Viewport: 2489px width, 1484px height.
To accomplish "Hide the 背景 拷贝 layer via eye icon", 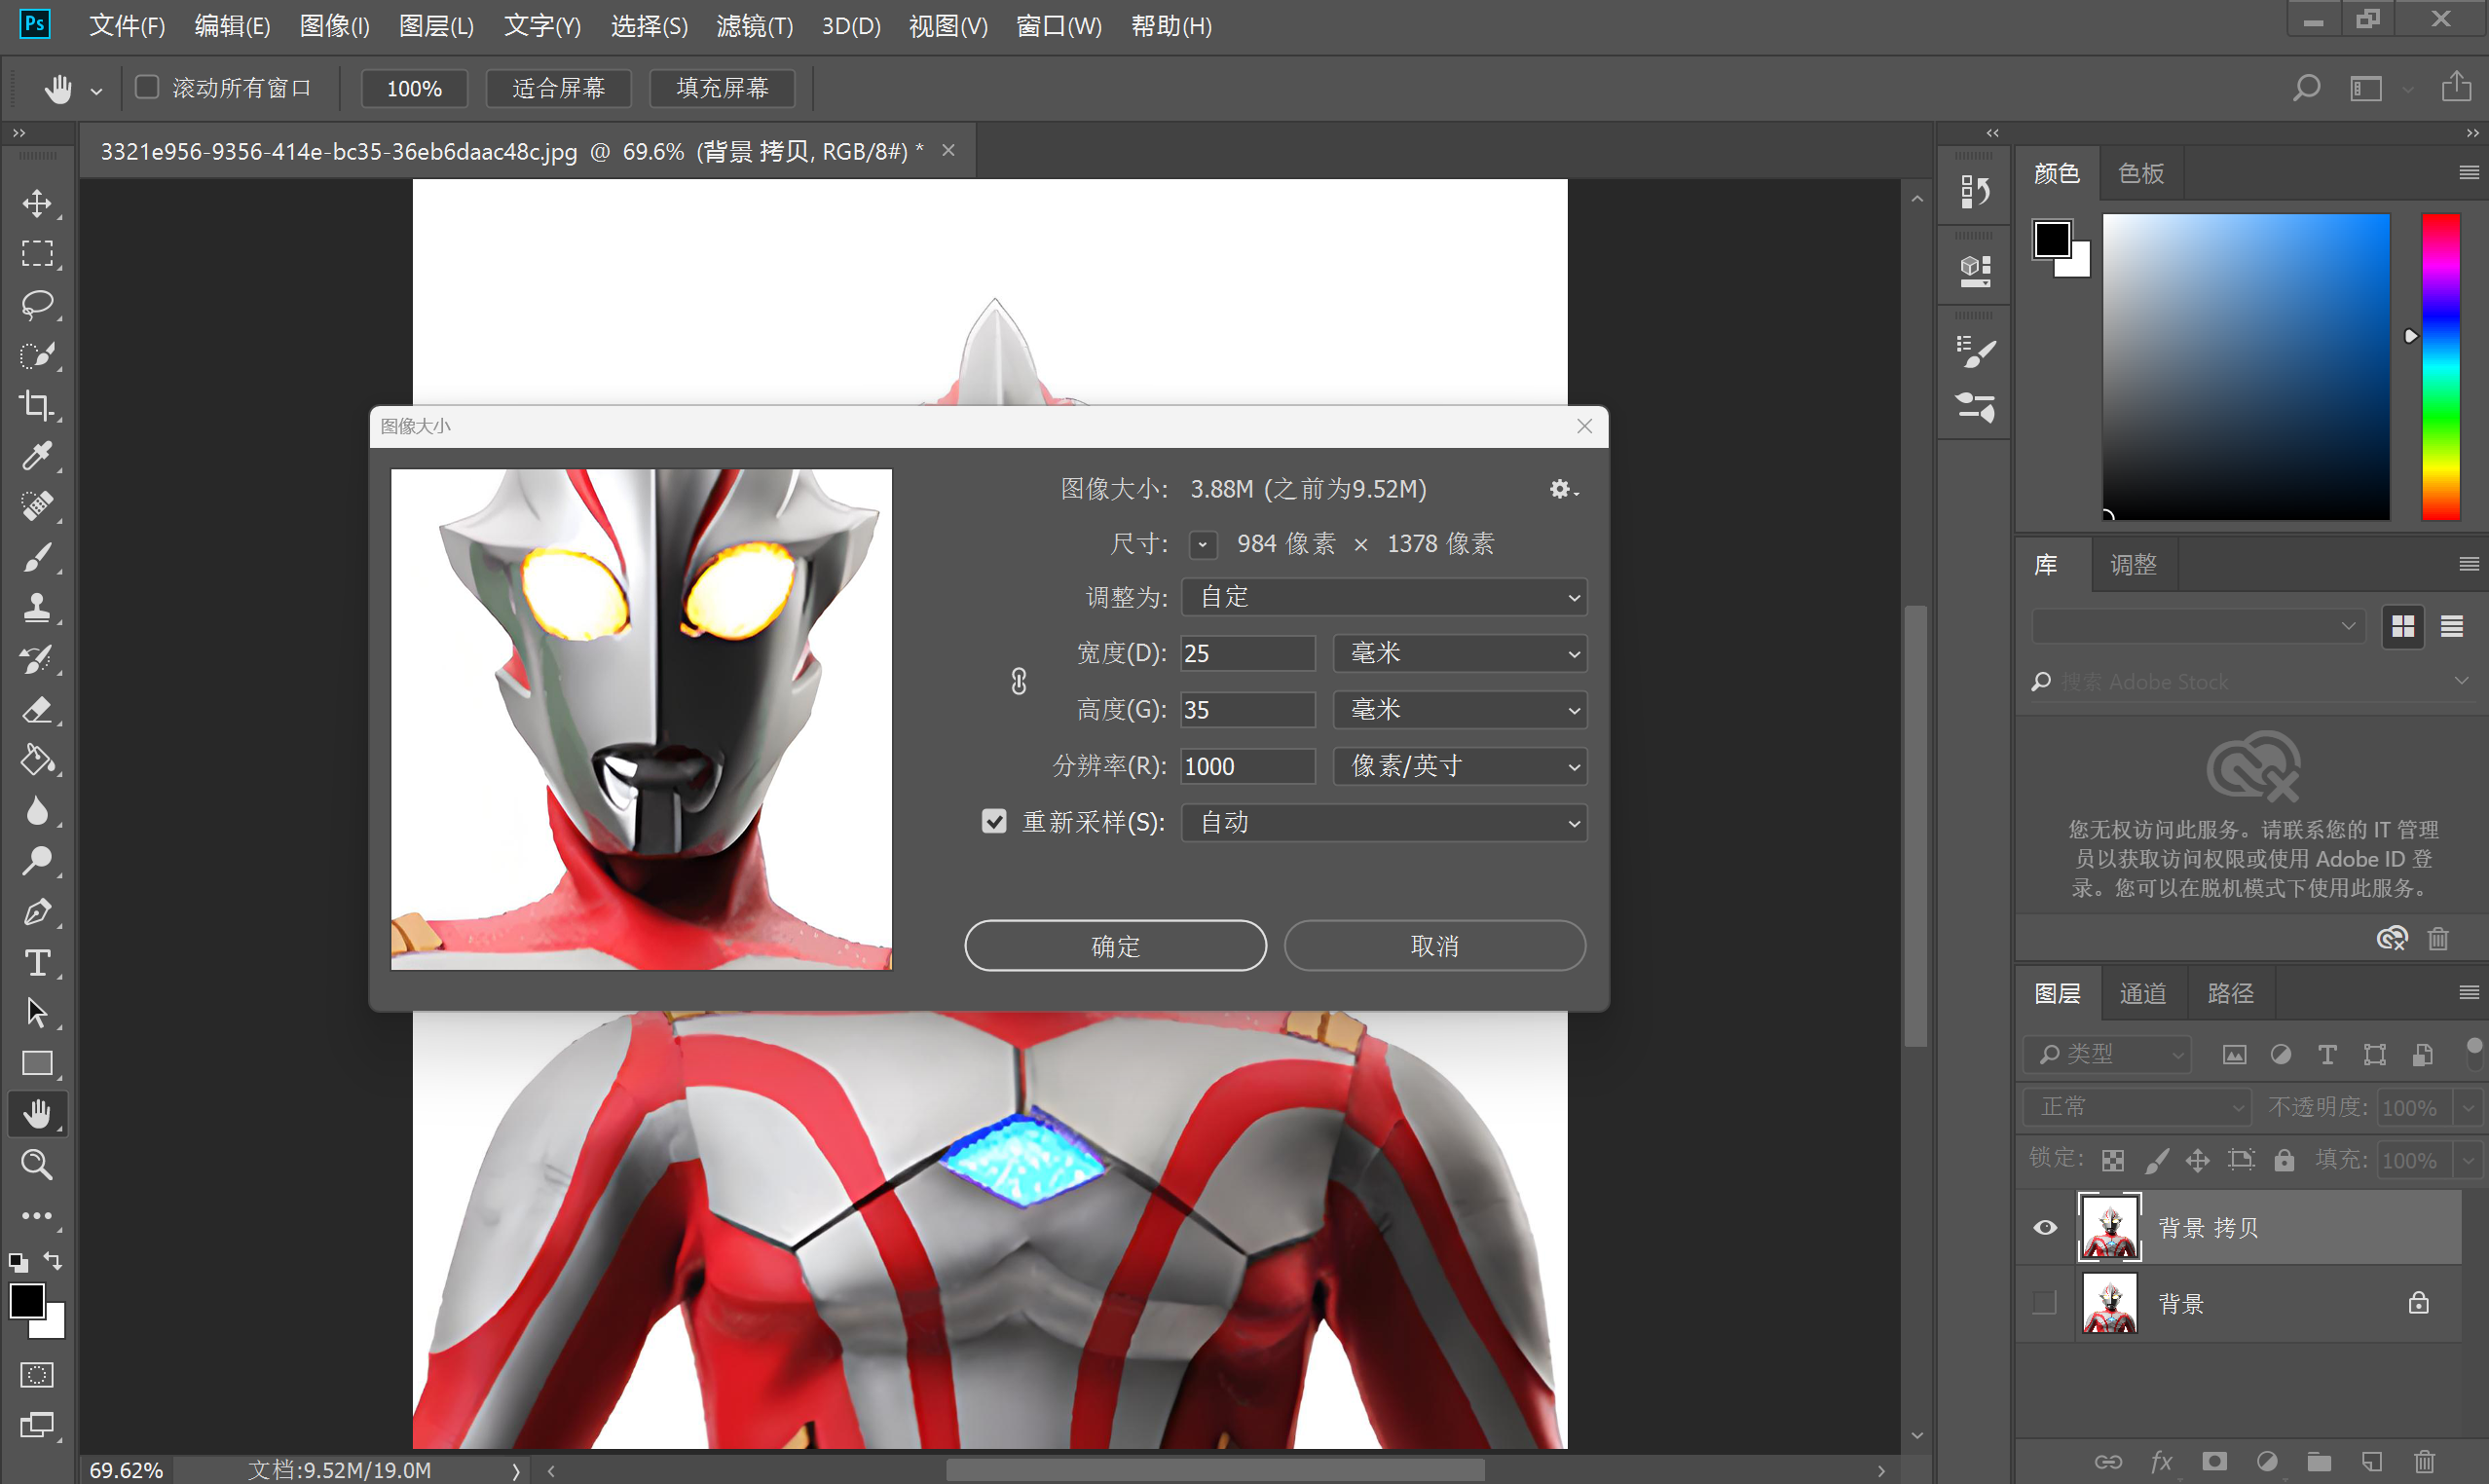I will tap(2045, 1227).
